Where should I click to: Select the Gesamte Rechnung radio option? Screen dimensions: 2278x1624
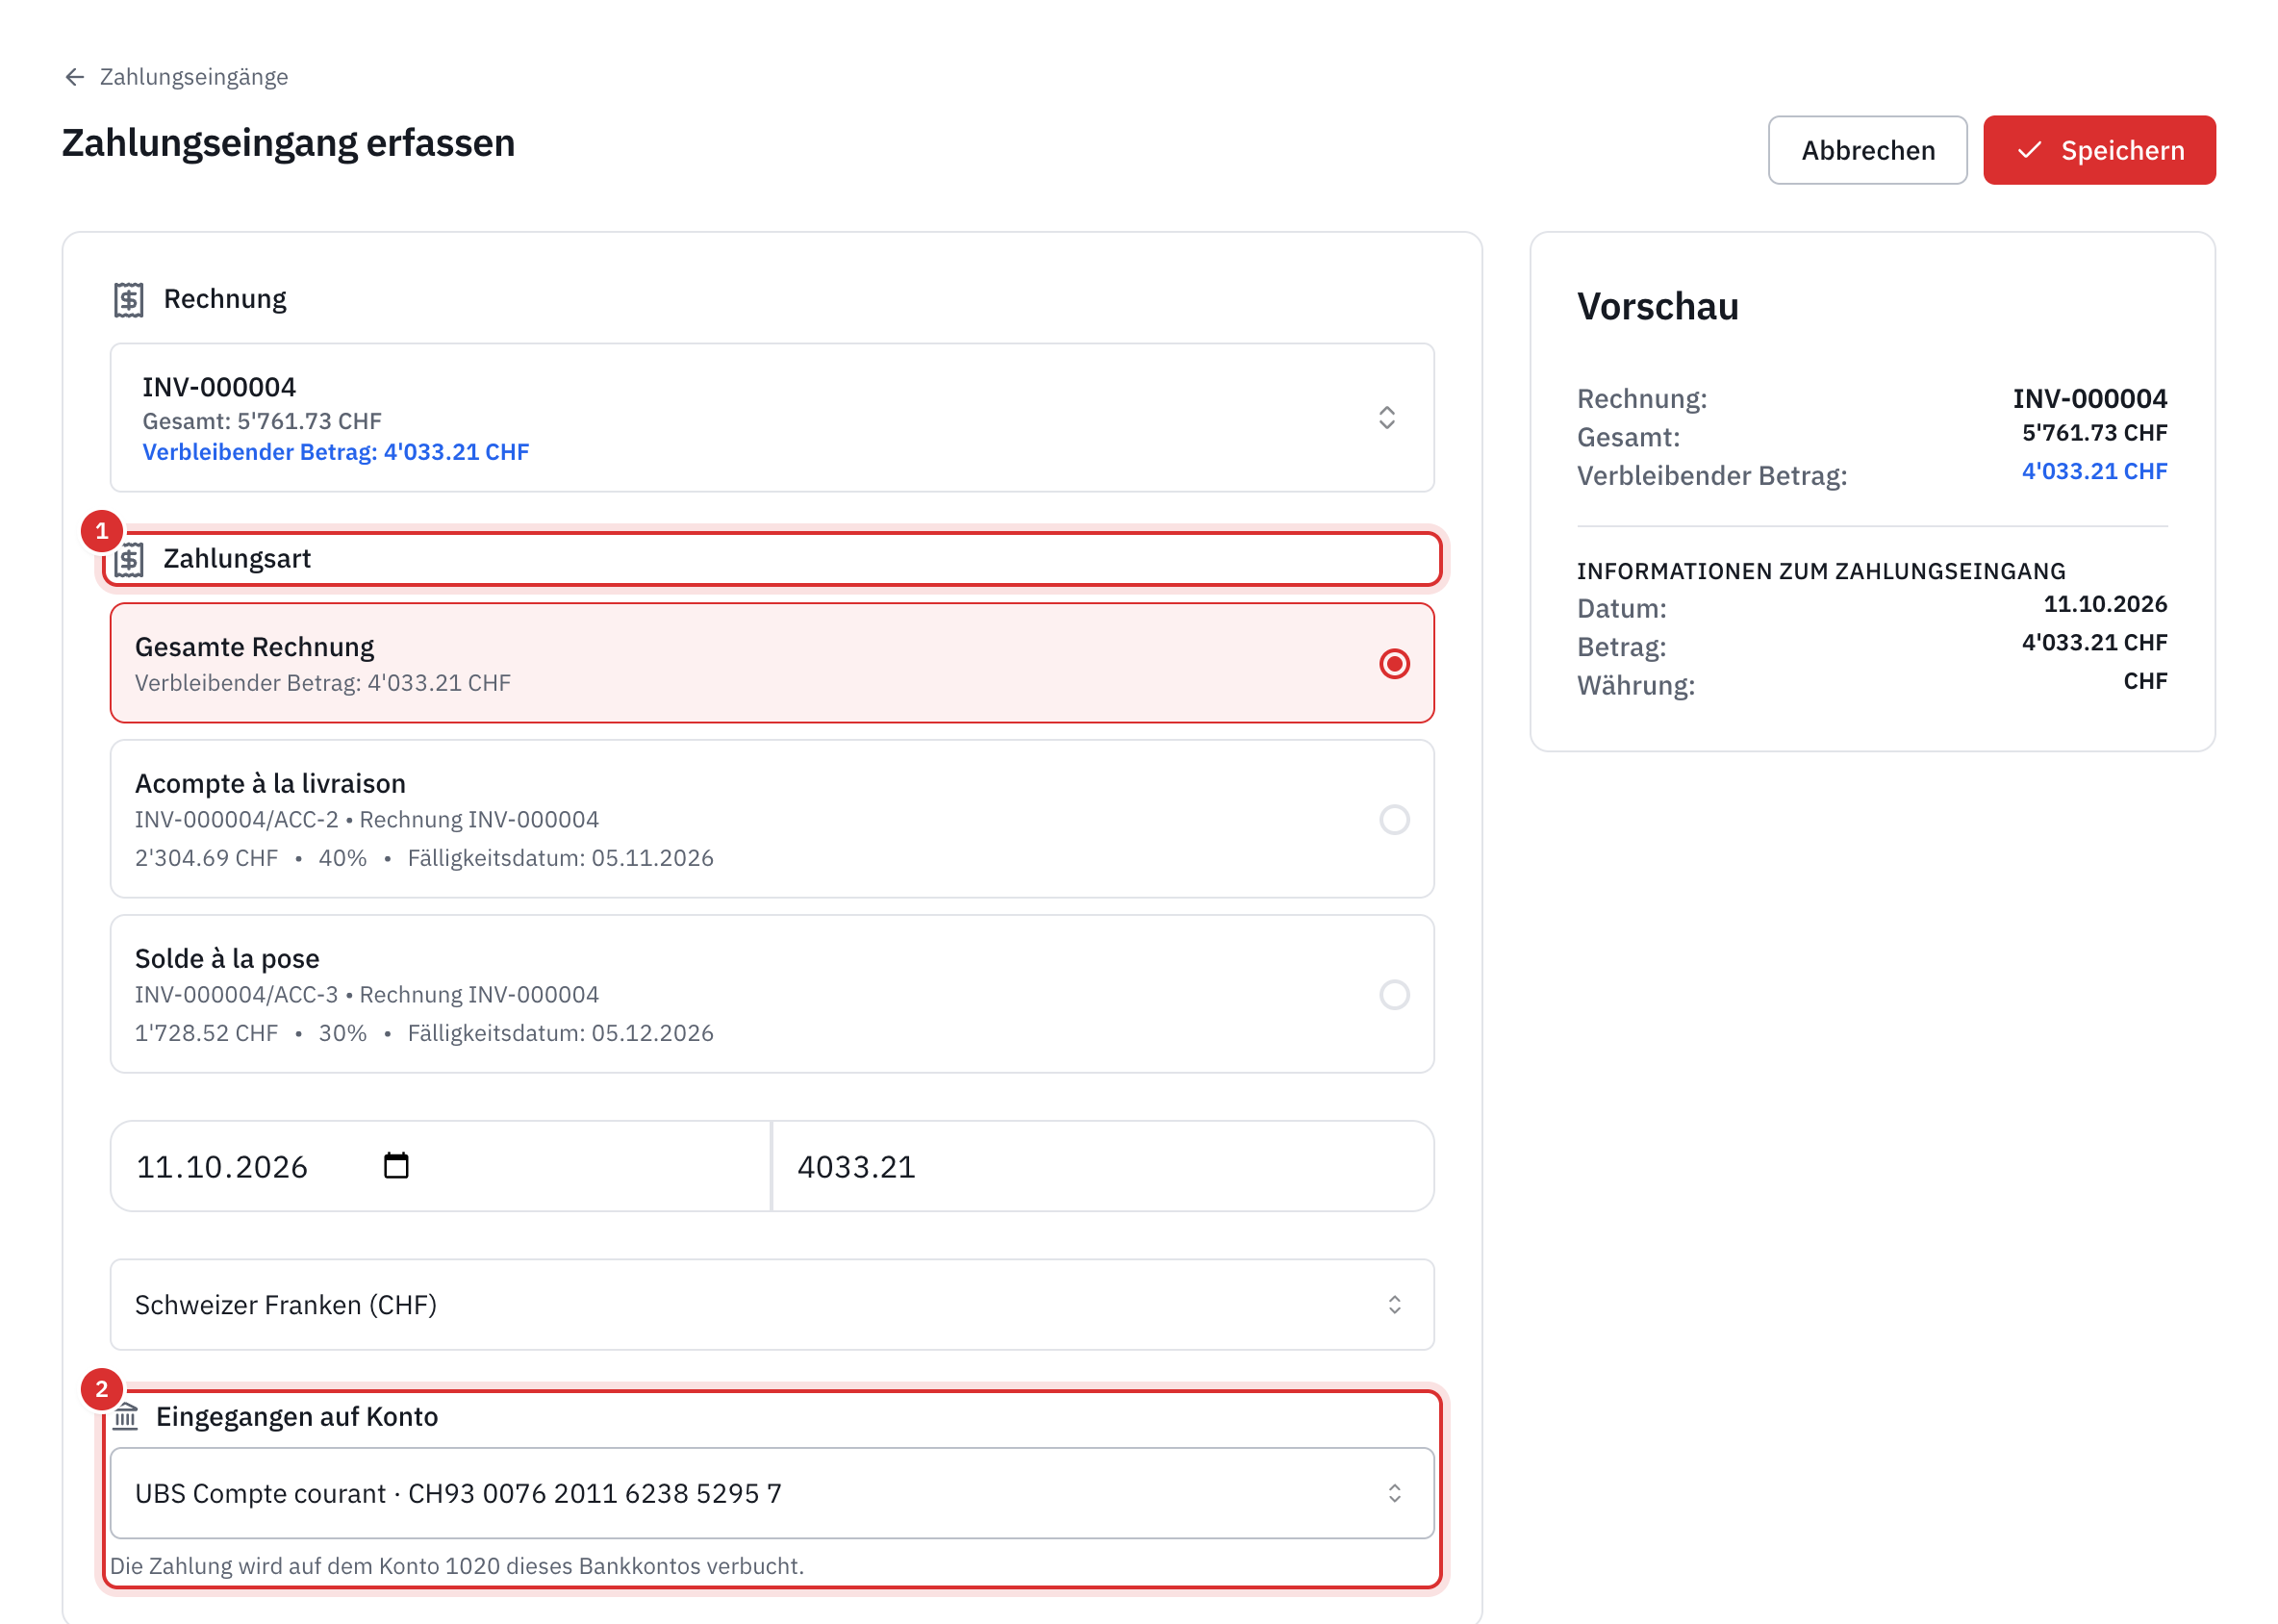point(1393,663)
